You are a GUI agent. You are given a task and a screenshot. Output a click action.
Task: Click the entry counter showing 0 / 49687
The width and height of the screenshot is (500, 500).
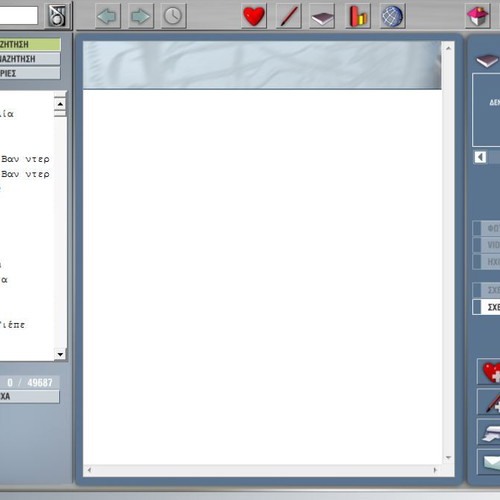pyautogui.click(x=29, y=382)
